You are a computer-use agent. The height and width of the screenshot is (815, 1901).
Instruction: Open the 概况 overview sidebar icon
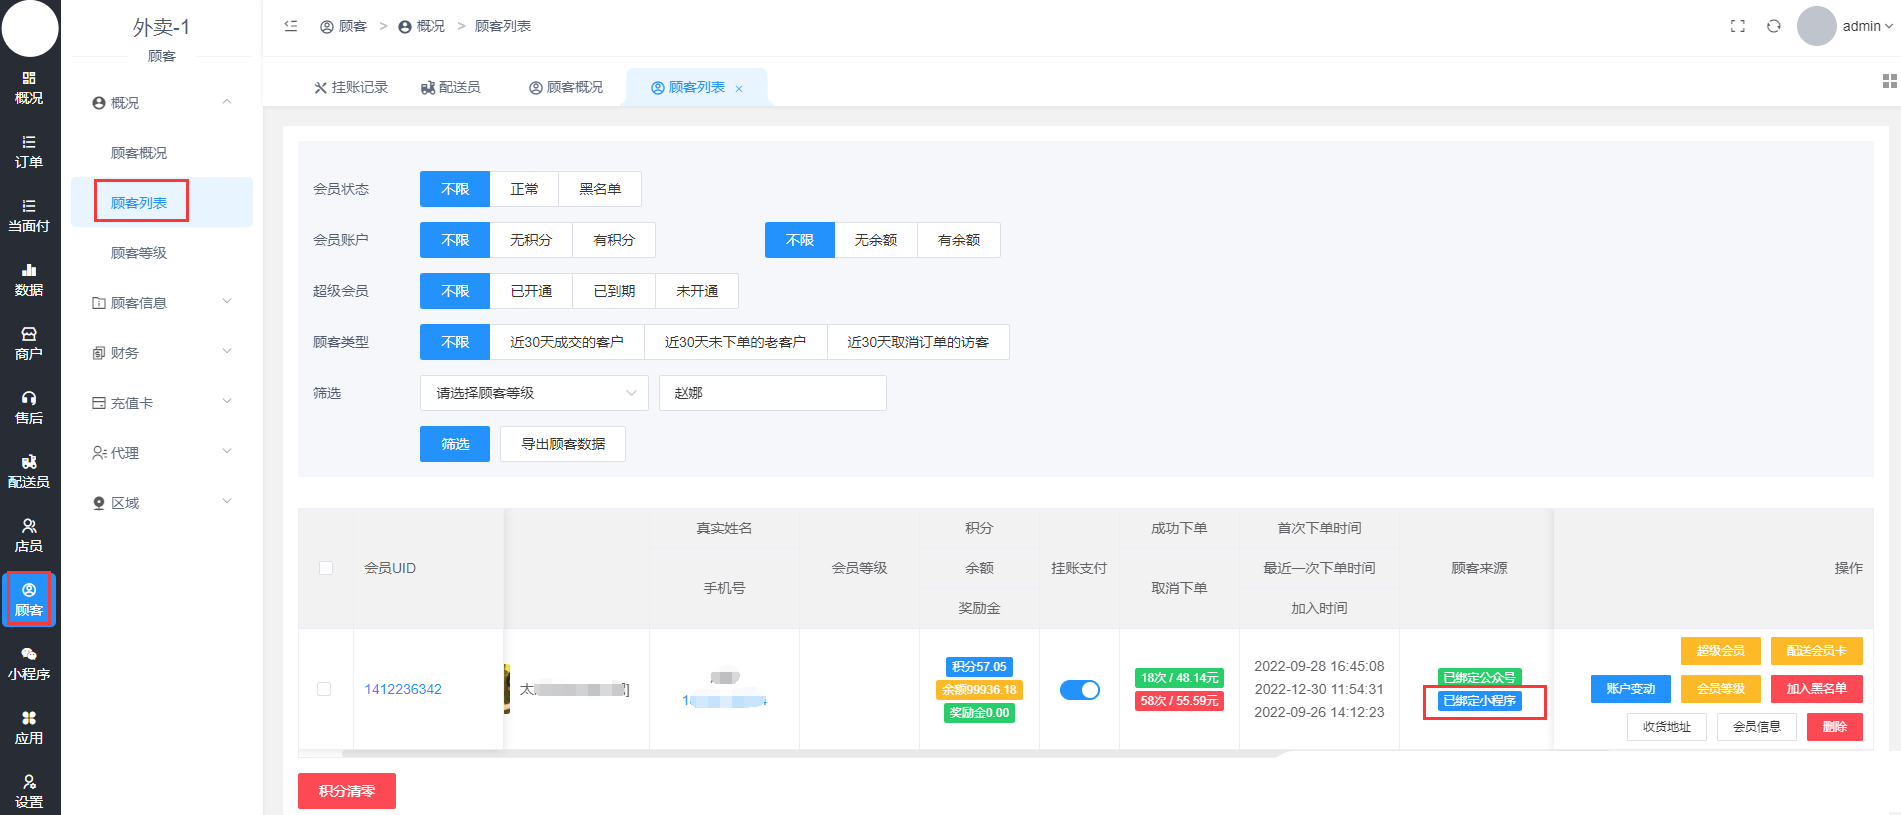tap(29, 88)
